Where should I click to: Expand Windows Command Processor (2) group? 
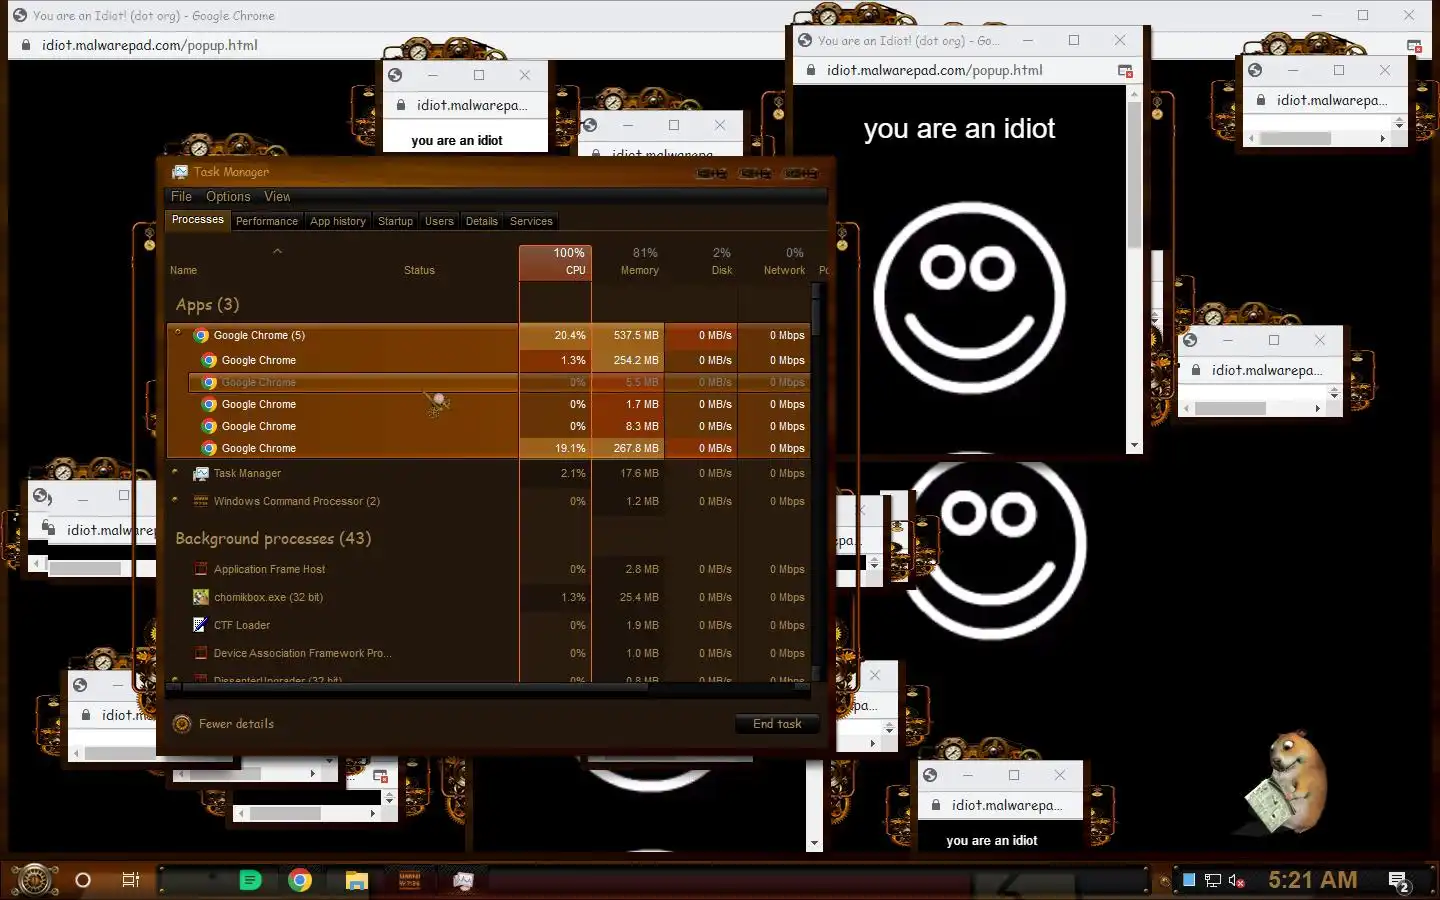pyautogui.click(x=175, y=501)
